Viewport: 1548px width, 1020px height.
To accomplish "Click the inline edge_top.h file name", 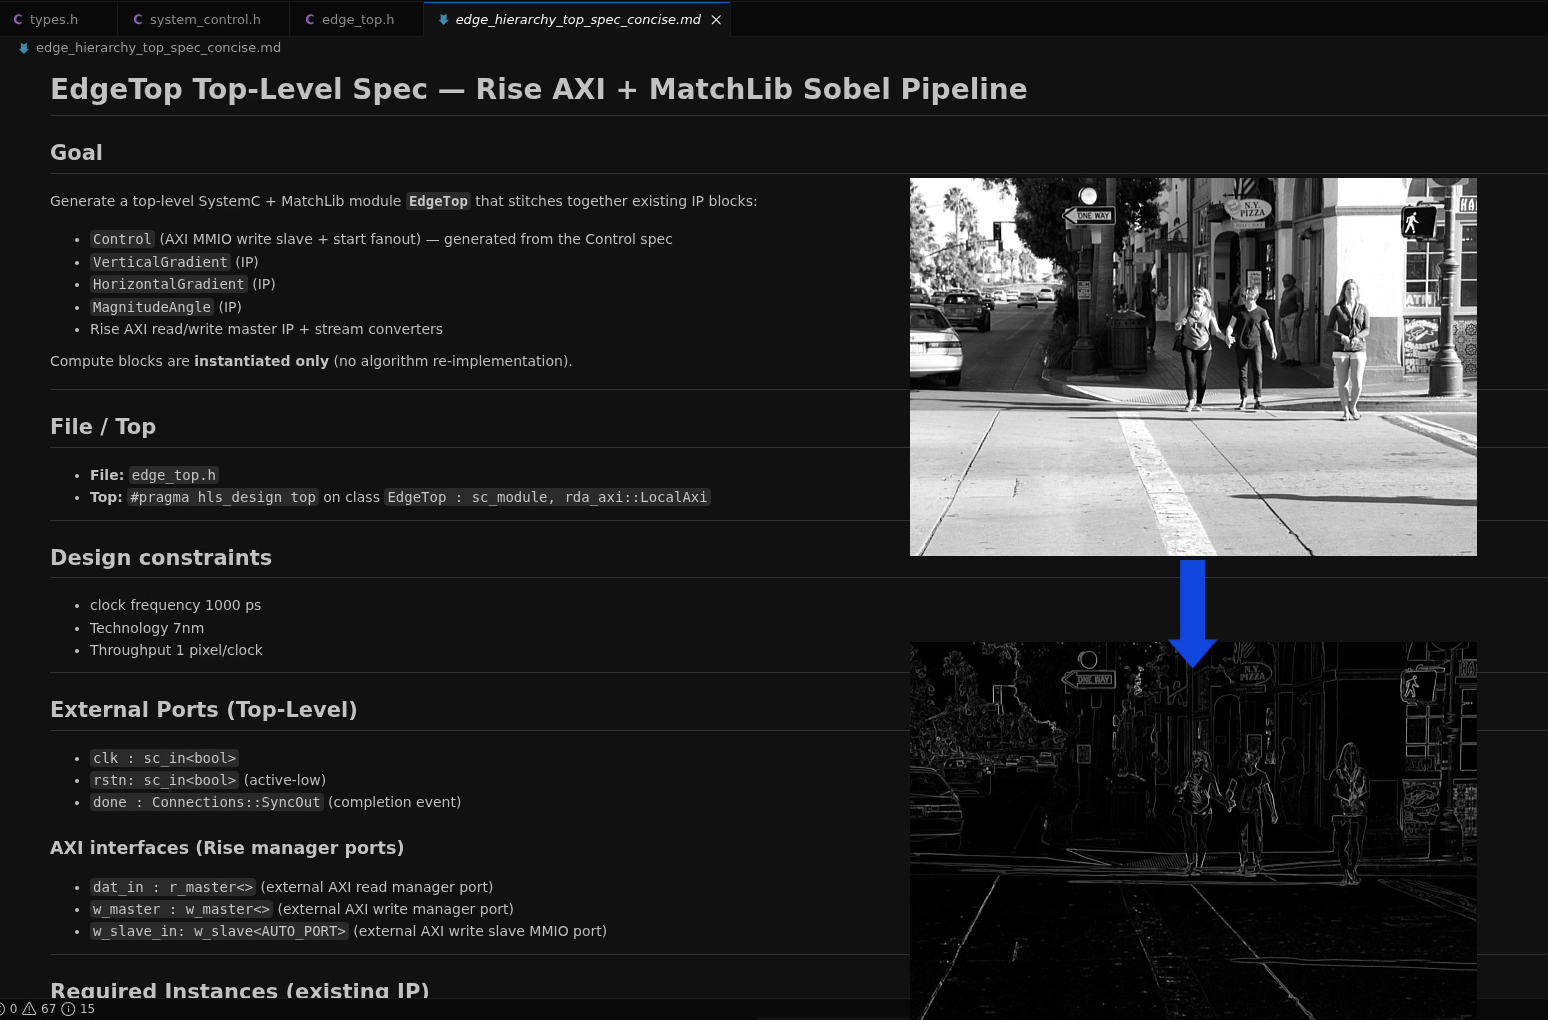I will point(174,475).
